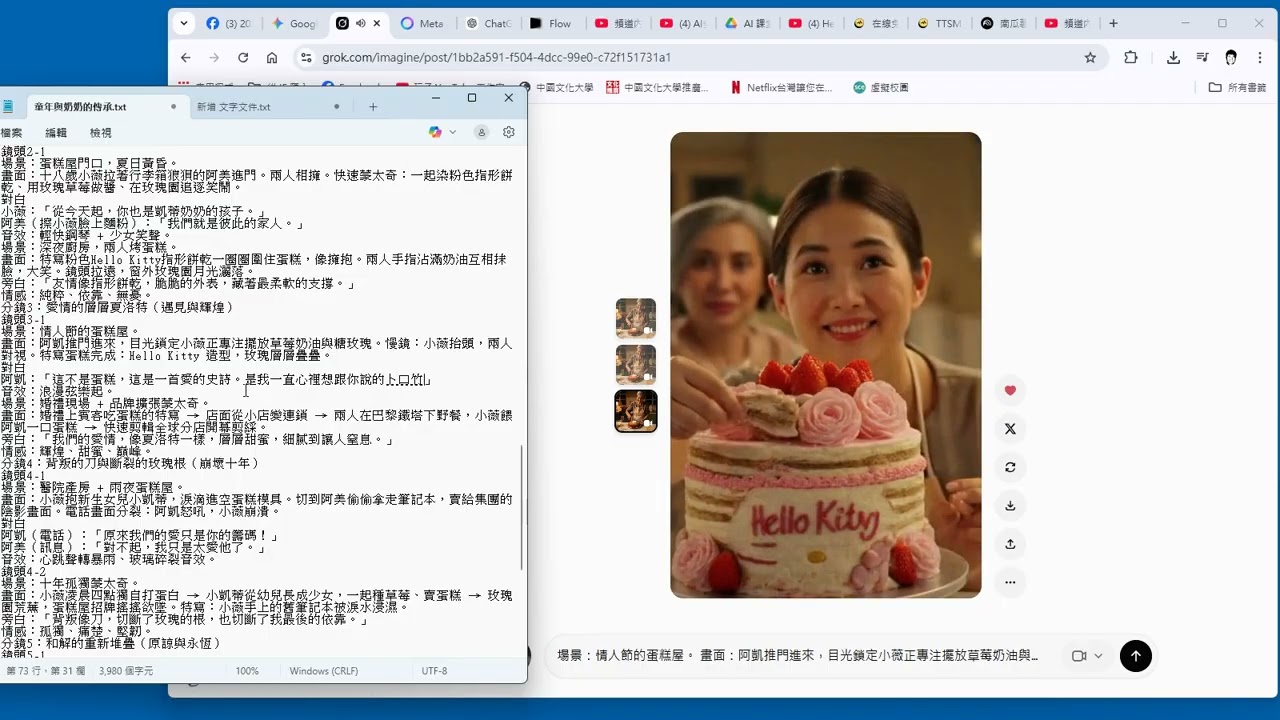Expand the Copilot dropdown arrow in Notepad
1280x720 pixels.
click(452, 132)
